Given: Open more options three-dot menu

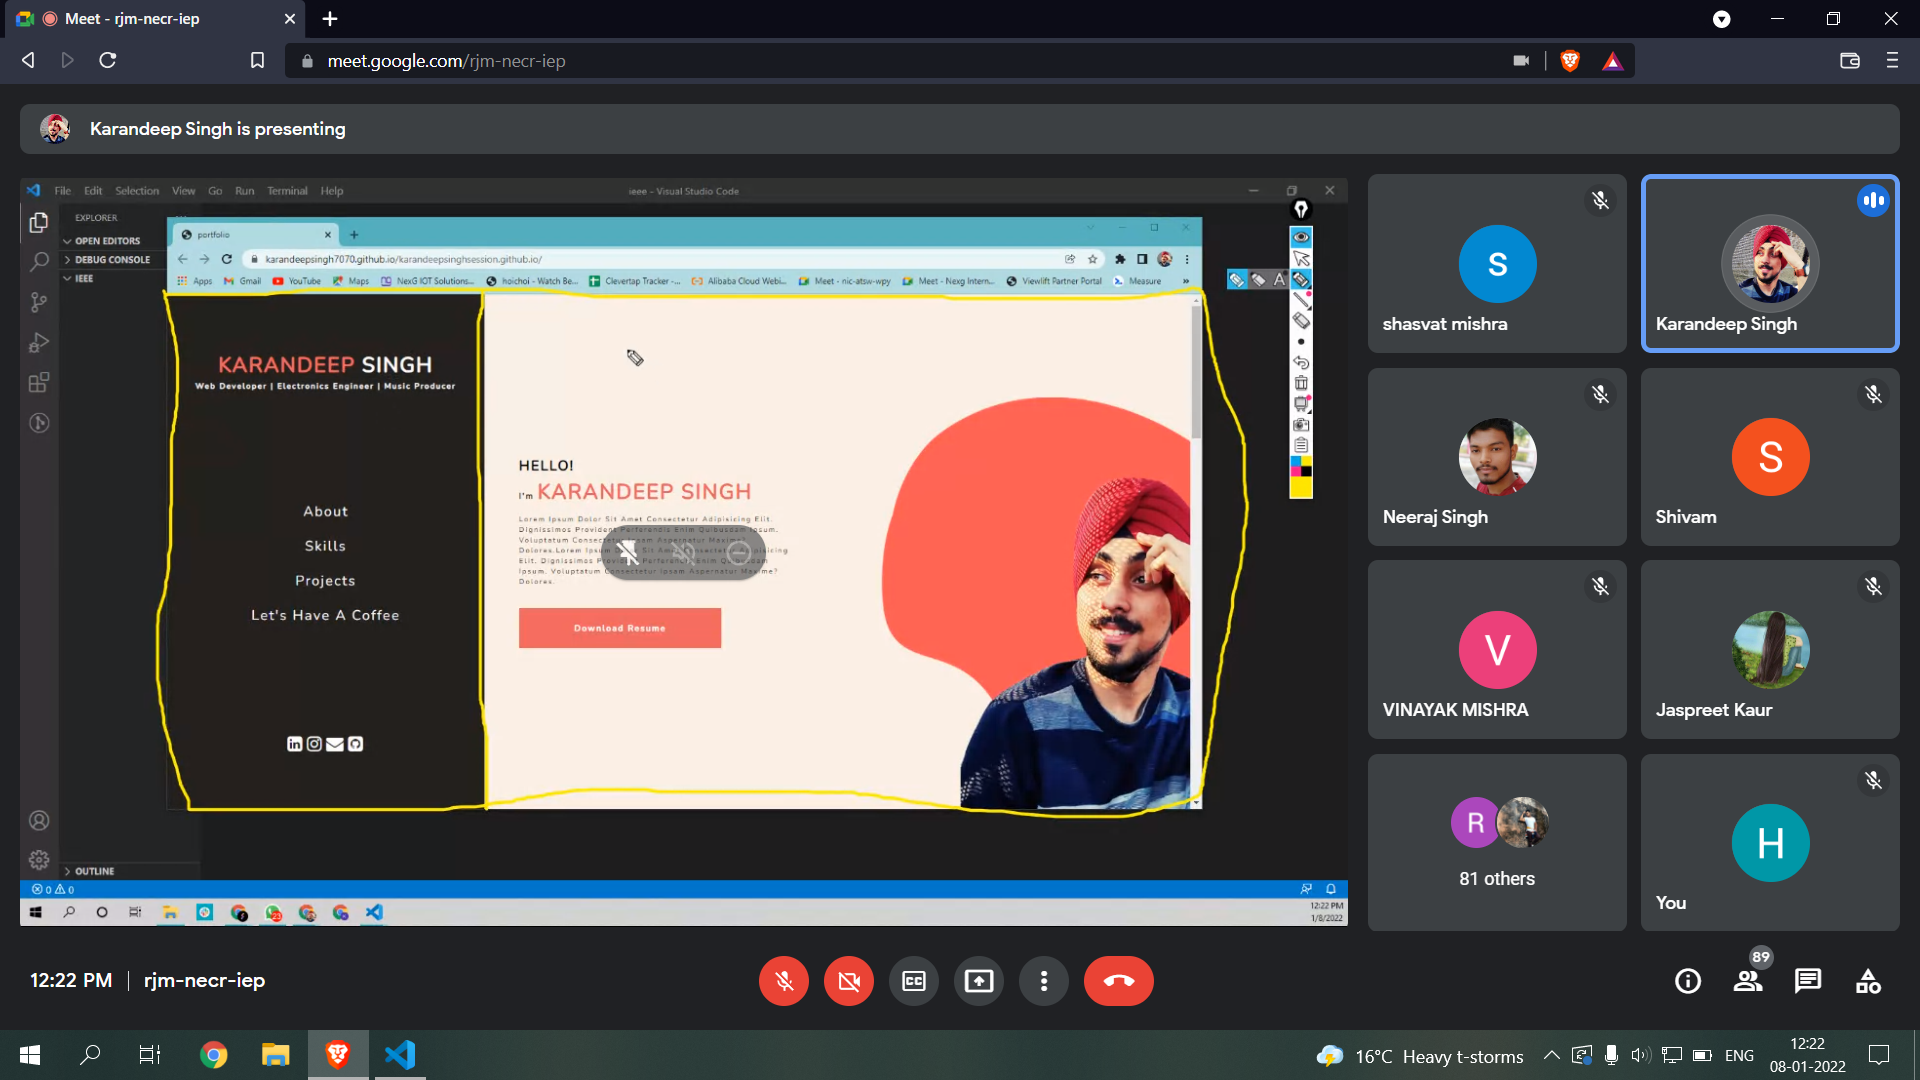Looking at the screenshot, I should (1043, 981).
